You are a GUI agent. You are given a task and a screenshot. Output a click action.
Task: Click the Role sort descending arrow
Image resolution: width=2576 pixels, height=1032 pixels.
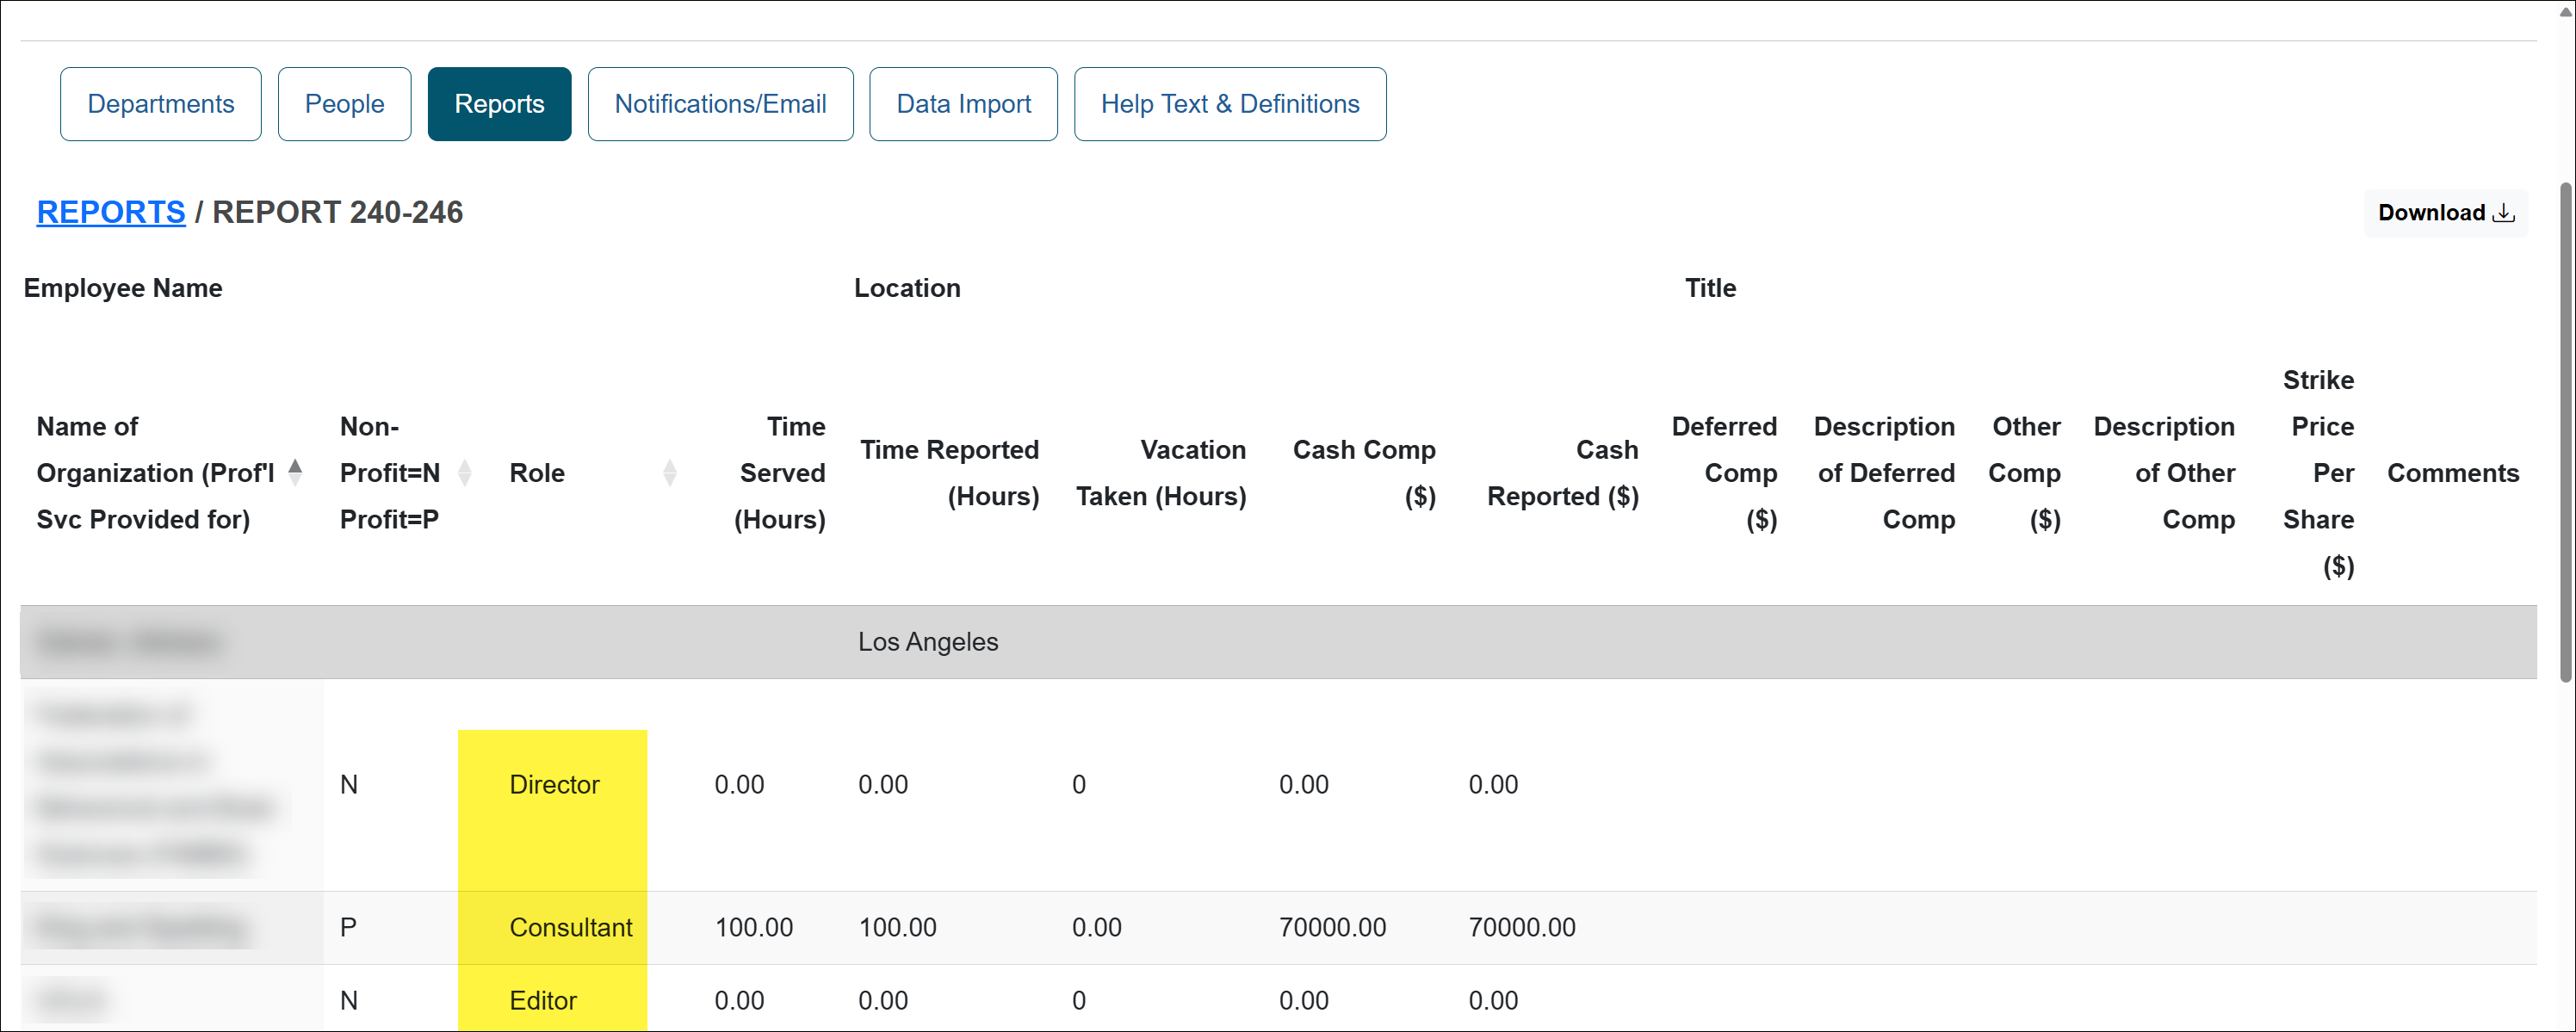coord(669,480)
